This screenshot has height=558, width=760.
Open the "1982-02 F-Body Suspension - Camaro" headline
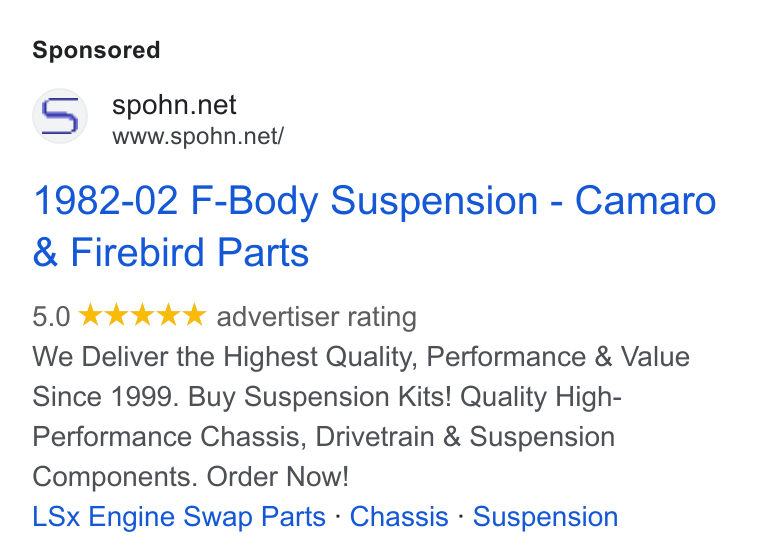tap(374, 201)
